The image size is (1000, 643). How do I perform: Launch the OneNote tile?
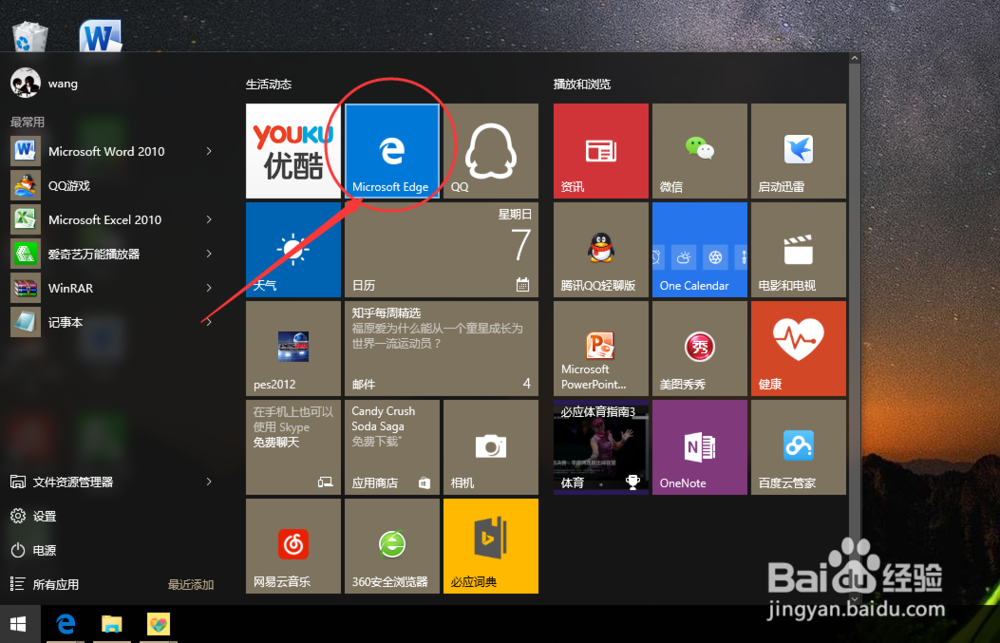coord(700,448)
